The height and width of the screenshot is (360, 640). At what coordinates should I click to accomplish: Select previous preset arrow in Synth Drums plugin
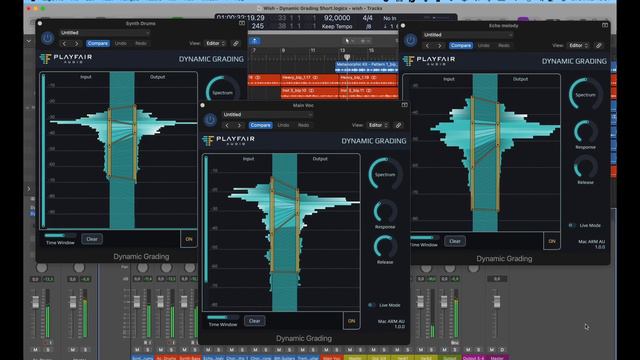[x=64, y=43]
